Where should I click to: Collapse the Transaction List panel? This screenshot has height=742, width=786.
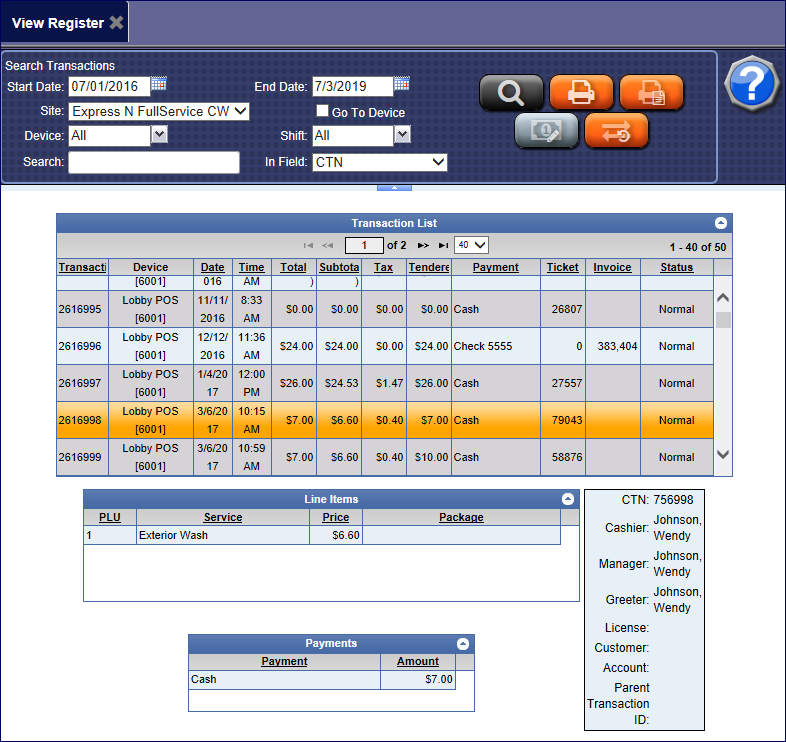[721, 223]
